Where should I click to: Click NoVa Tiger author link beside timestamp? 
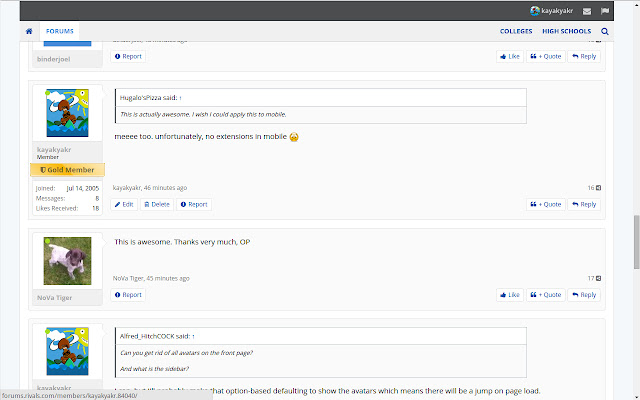pyautogui.click(x=128, y=278)
